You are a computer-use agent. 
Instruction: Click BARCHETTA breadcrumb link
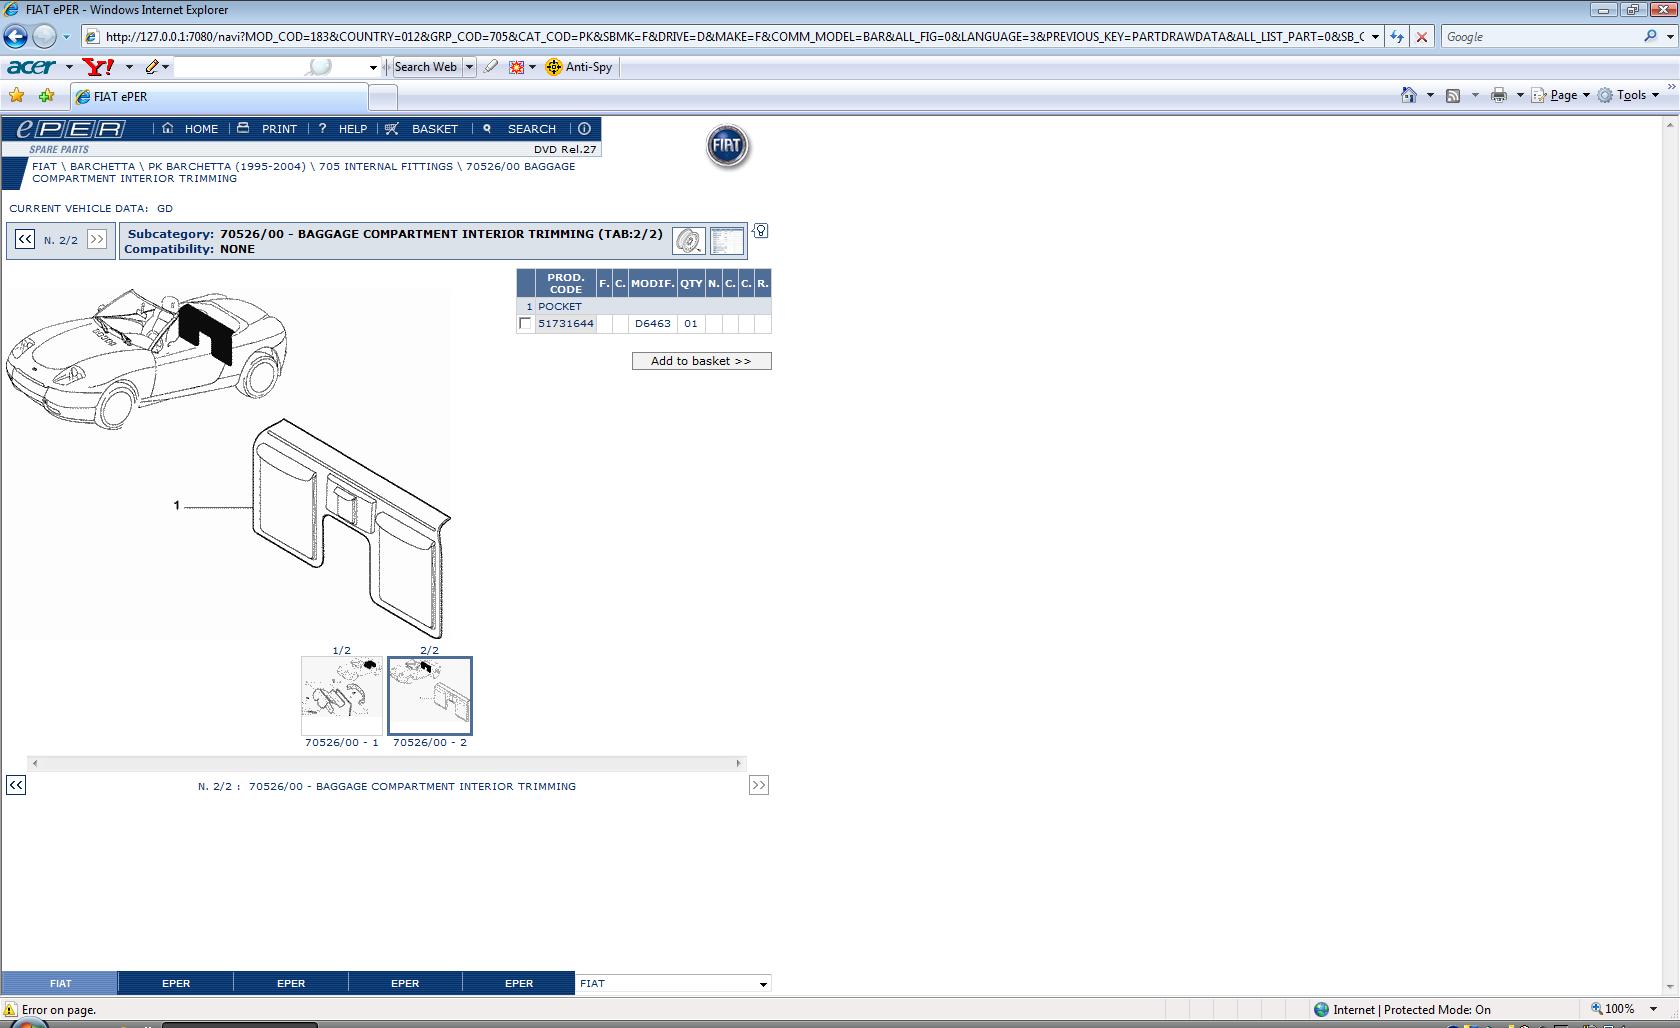[x=102, y=167]
